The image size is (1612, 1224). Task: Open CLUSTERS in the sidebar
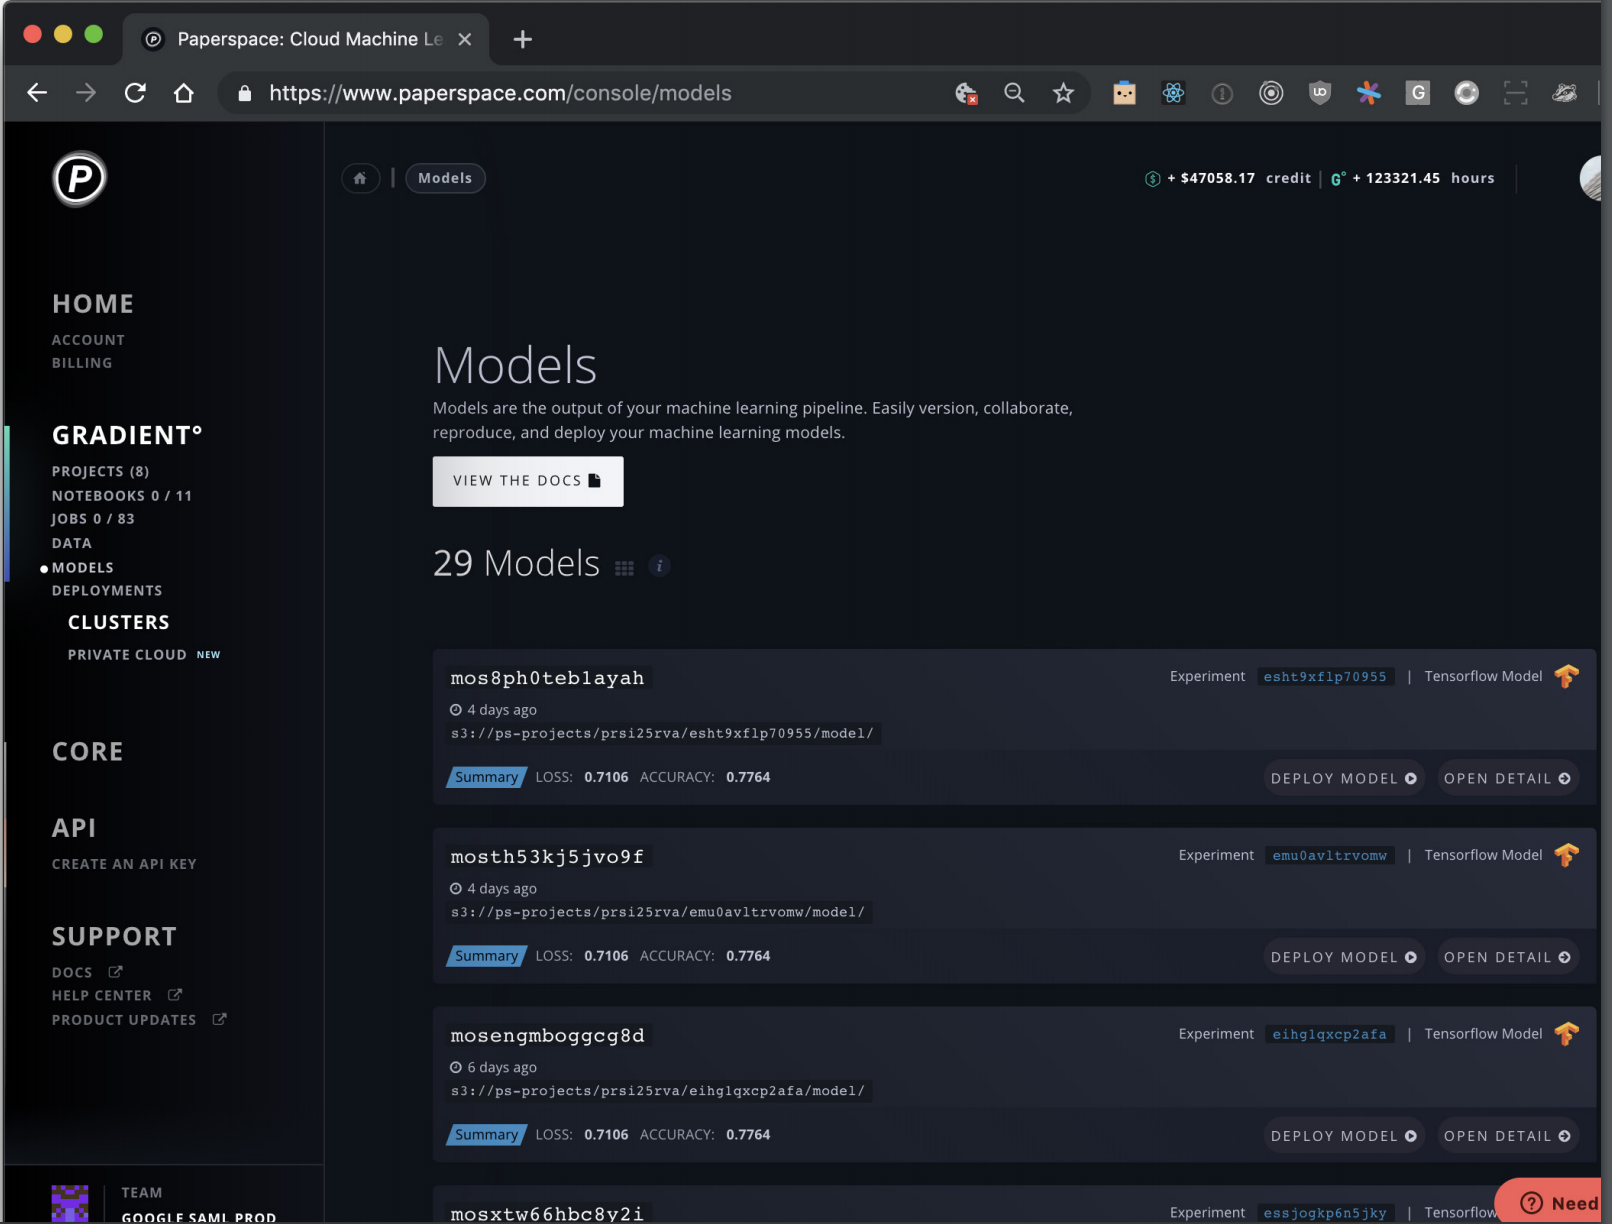(119, 622)
